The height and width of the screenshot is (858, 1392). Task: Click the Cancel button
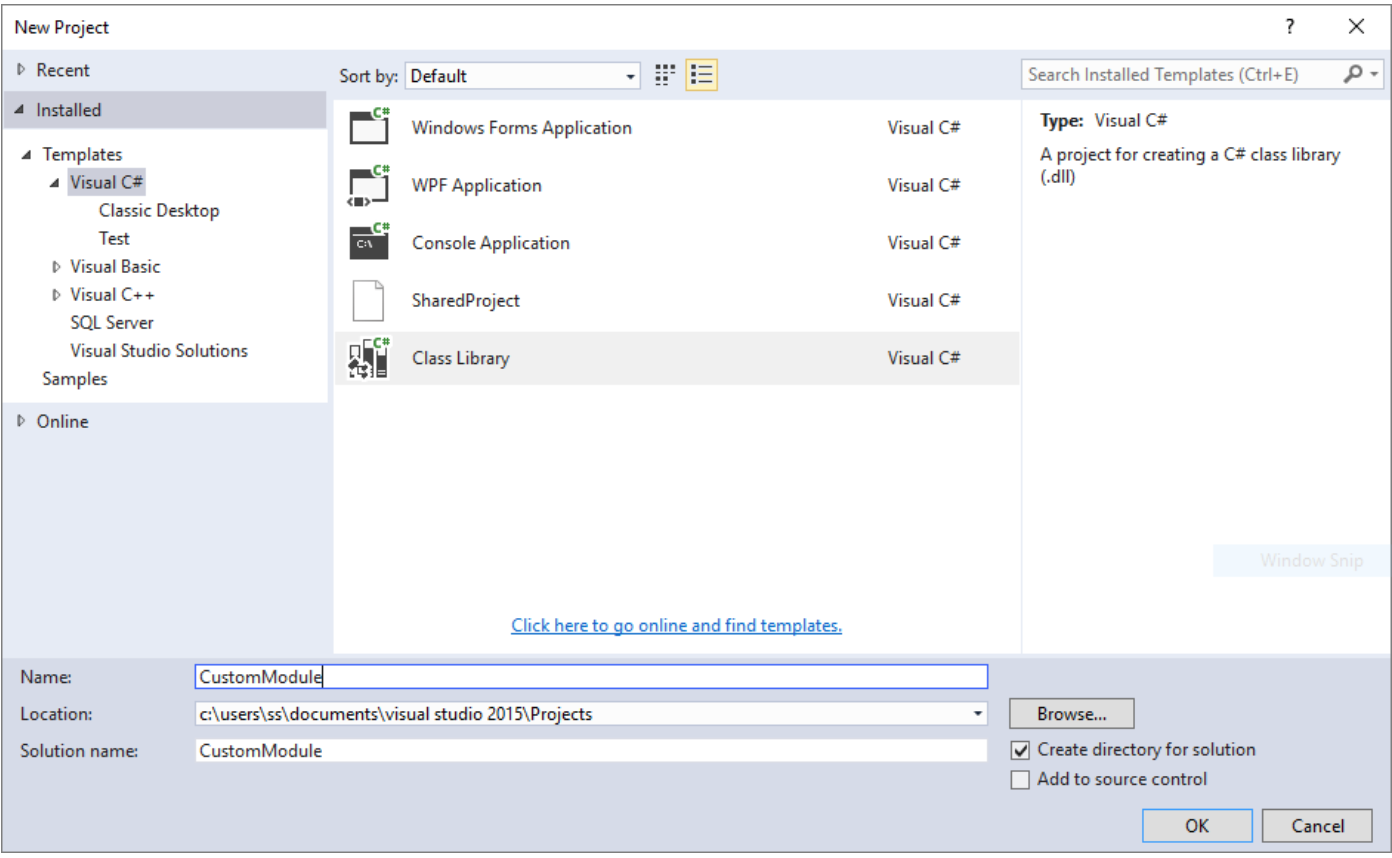(x=1317, y=826)
